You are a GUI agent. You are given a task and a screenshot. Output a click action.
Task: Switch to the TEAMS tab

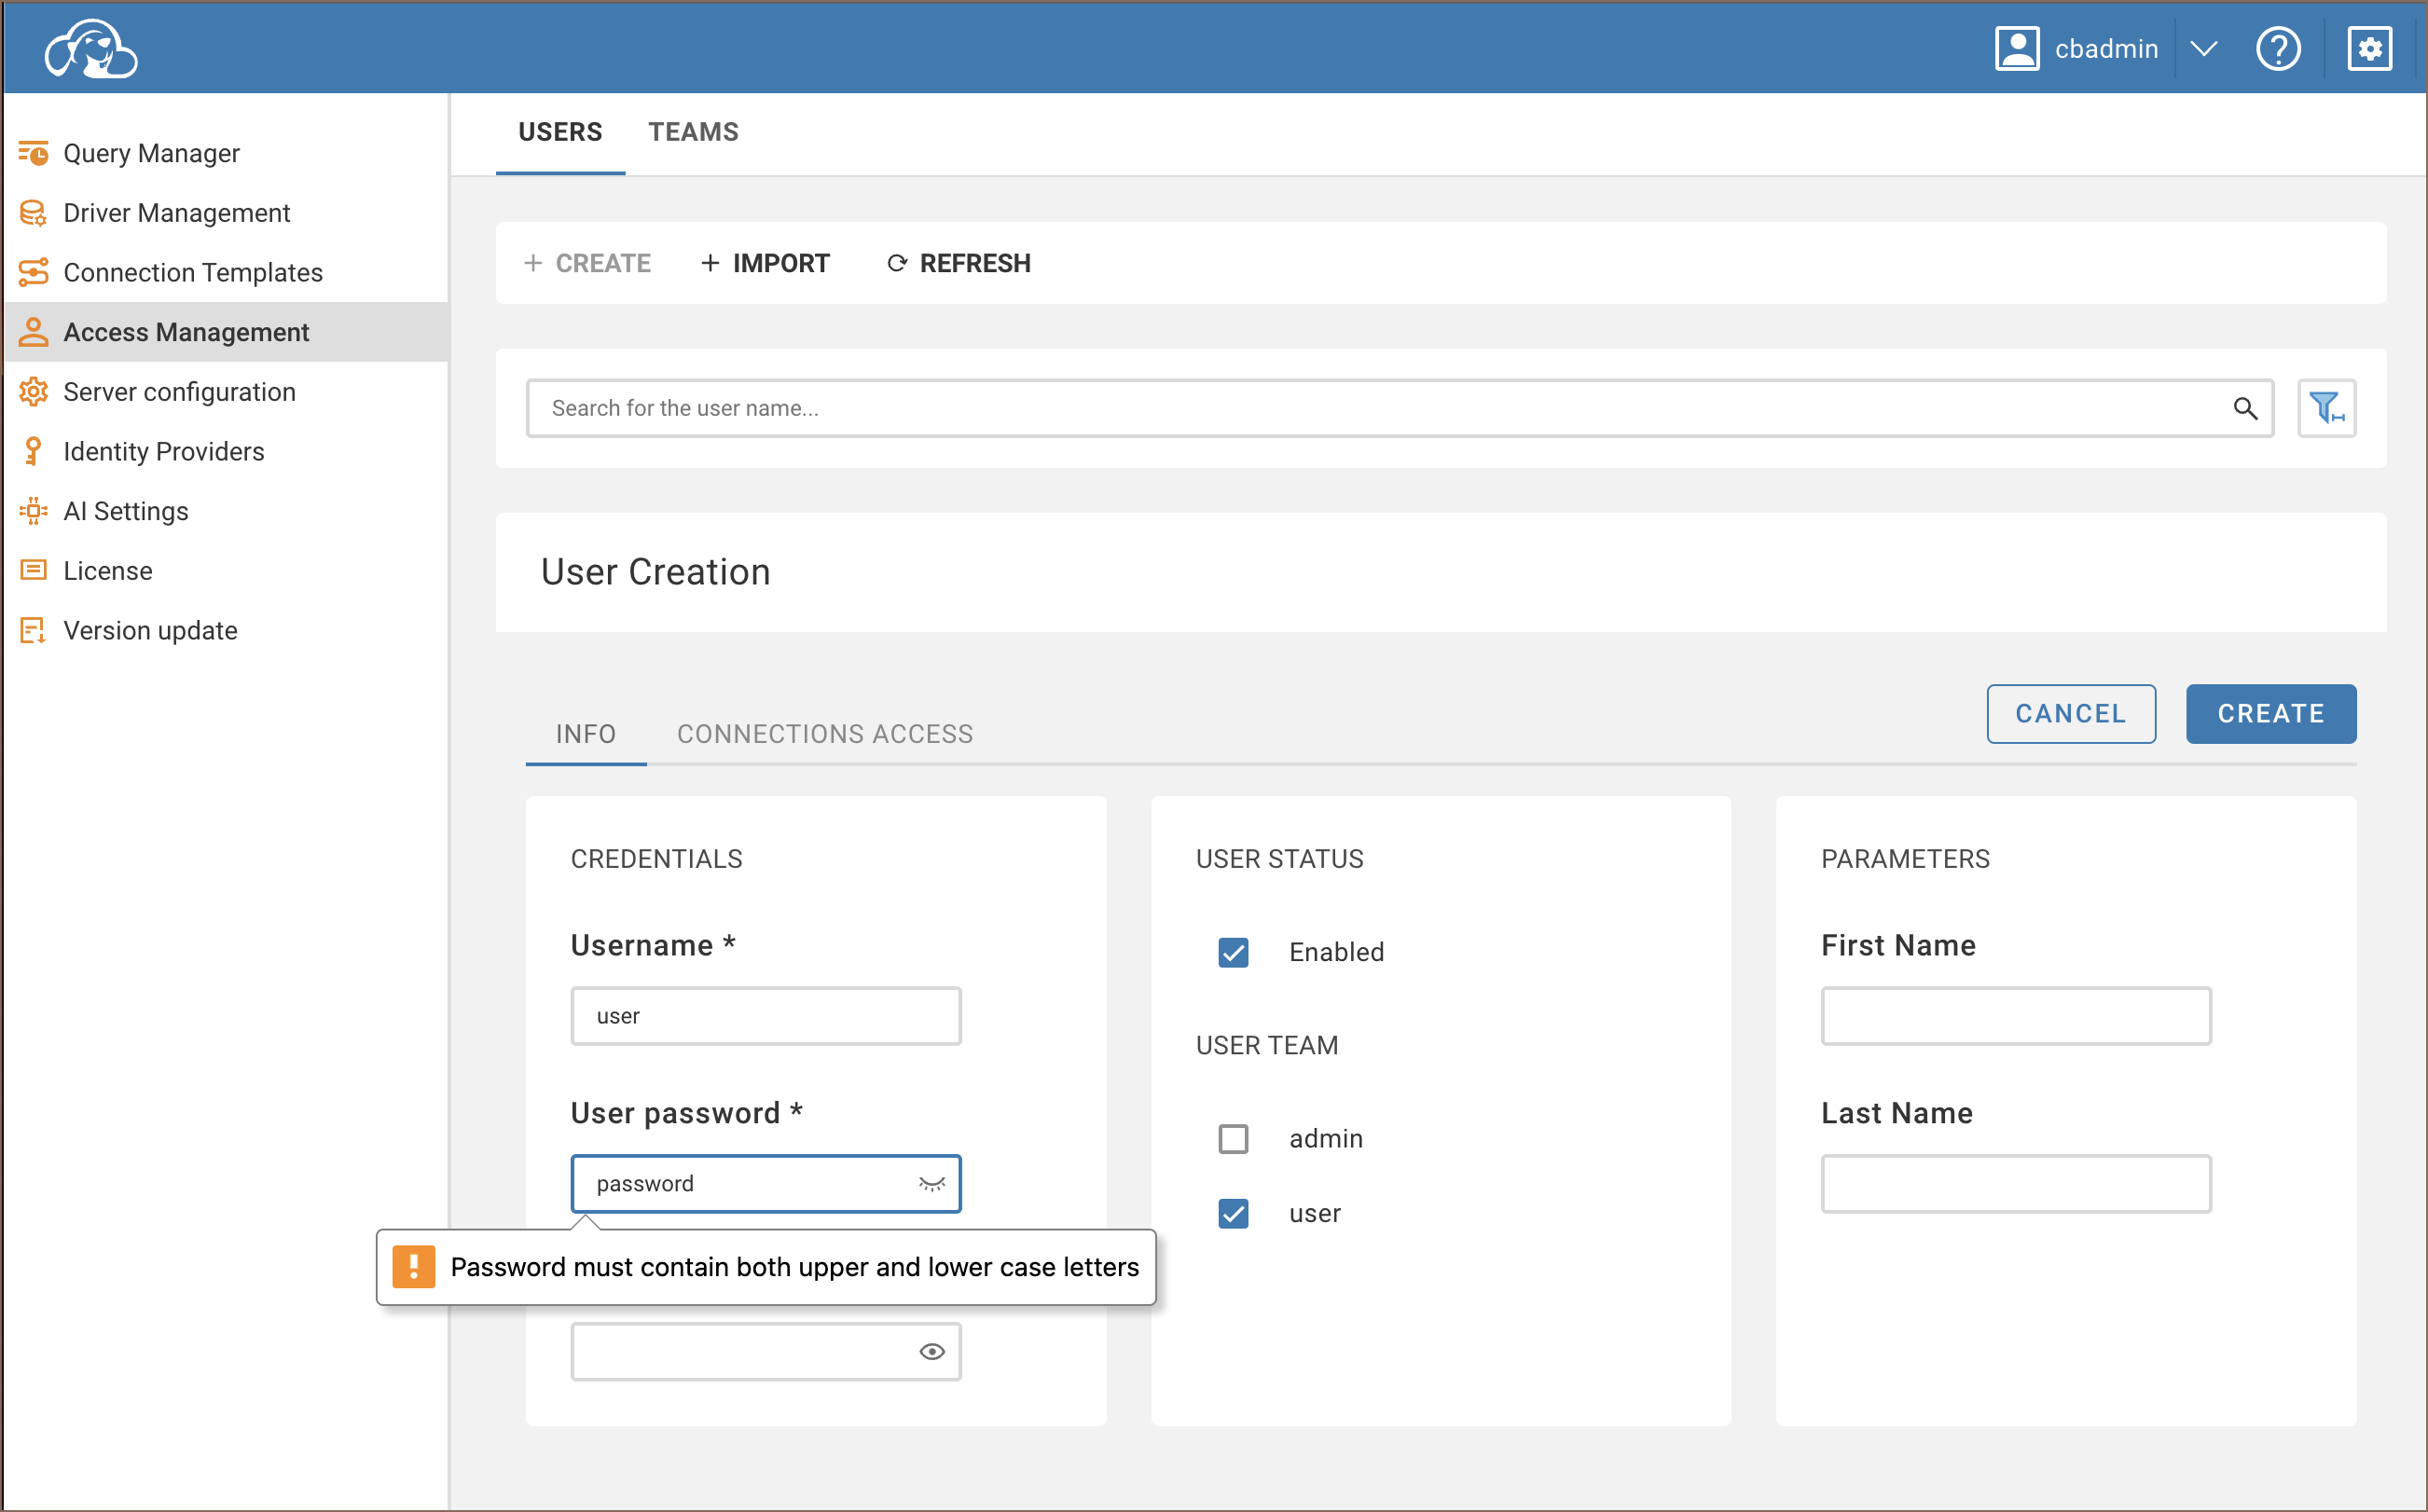693,132
